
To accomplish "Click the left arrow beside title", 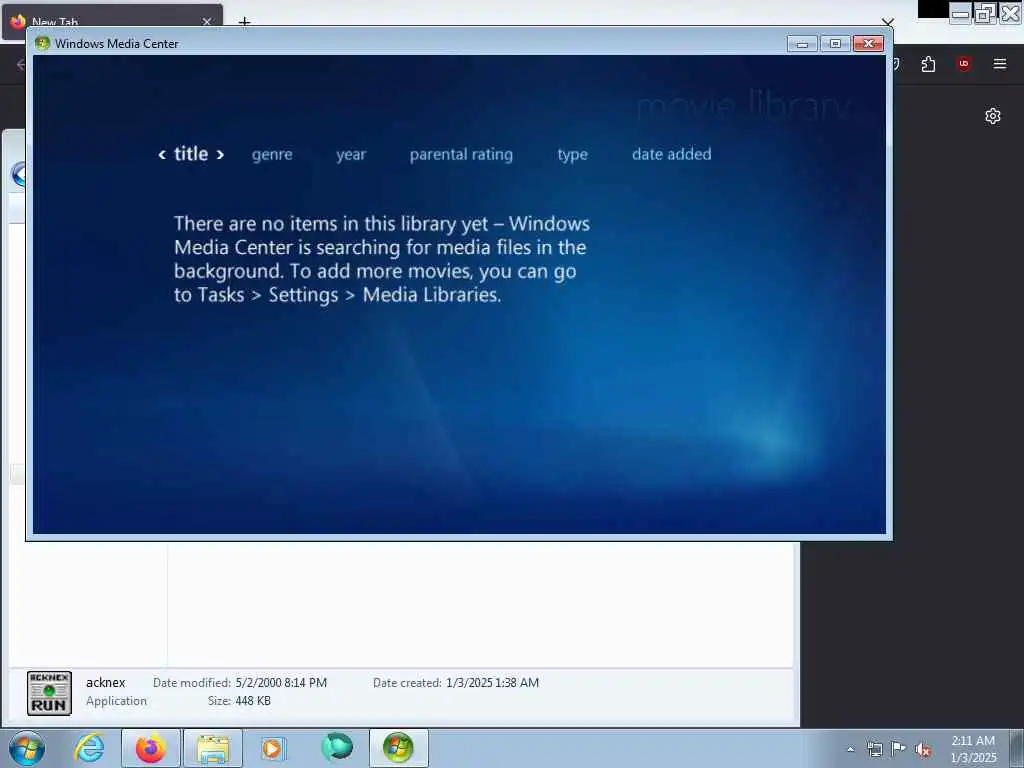I will (x=162, y=155).
